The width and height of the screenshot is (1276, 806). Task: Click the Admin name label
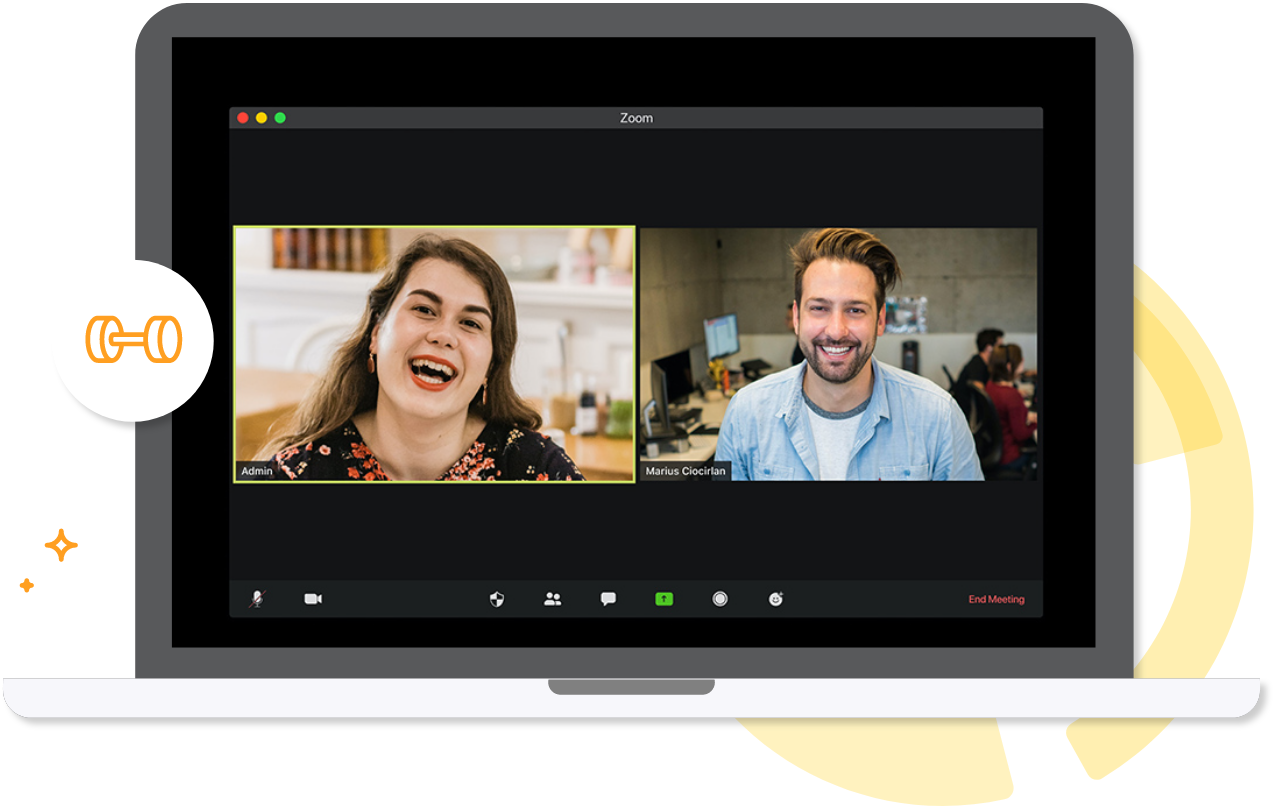[x=257, y=471]
